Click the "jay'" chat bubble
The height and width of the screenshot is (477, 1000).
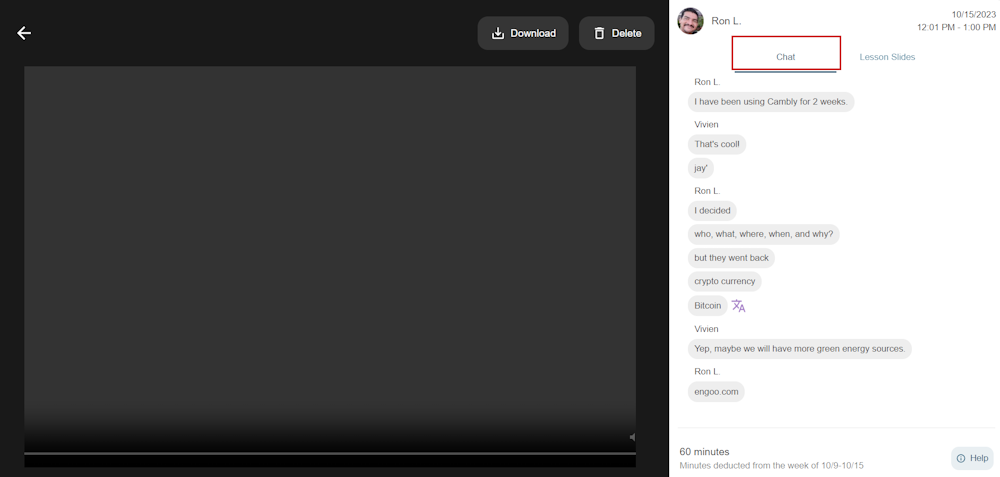[701, 168]
